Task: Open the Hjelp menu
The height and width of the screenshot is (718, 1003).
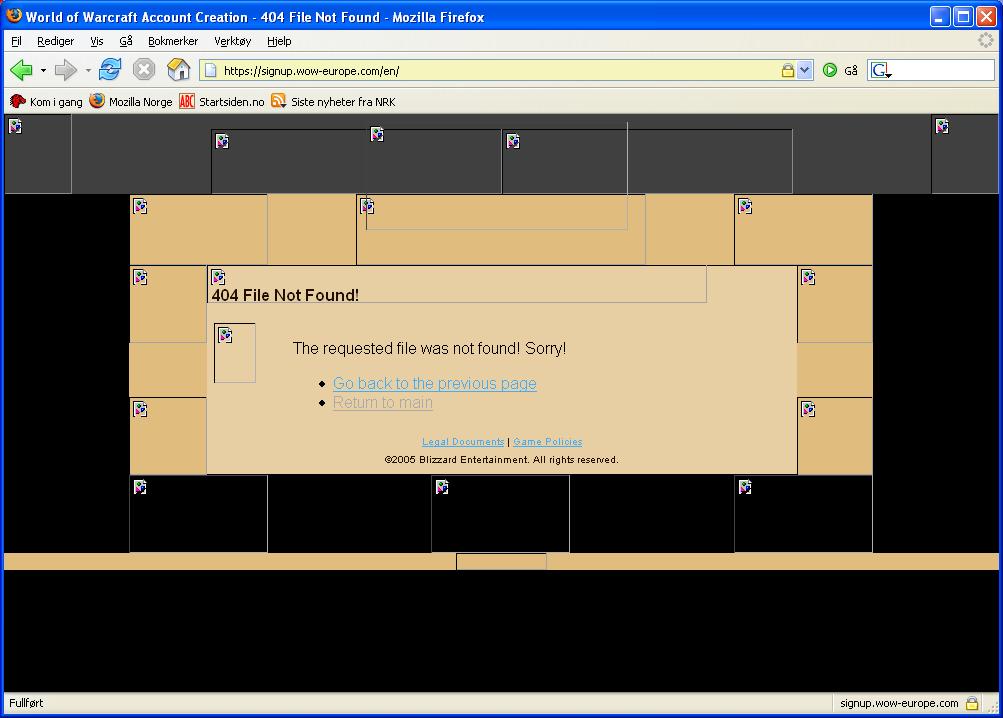Action: tap(279, 41)
